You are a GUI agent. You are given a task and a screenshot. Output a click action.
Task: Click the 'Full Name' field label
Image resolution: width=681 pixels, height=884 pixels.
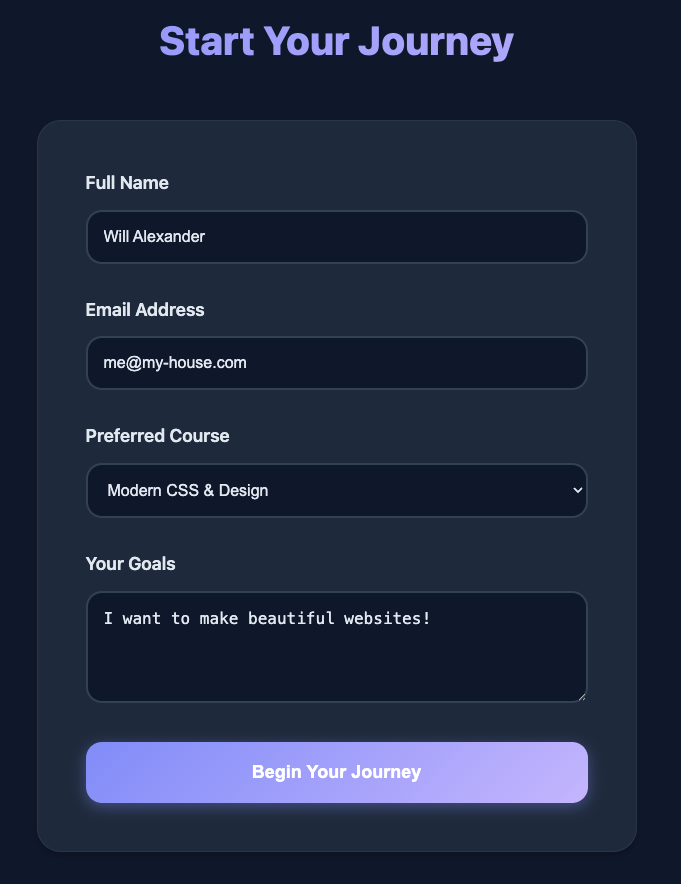click(x=127, y=183)
